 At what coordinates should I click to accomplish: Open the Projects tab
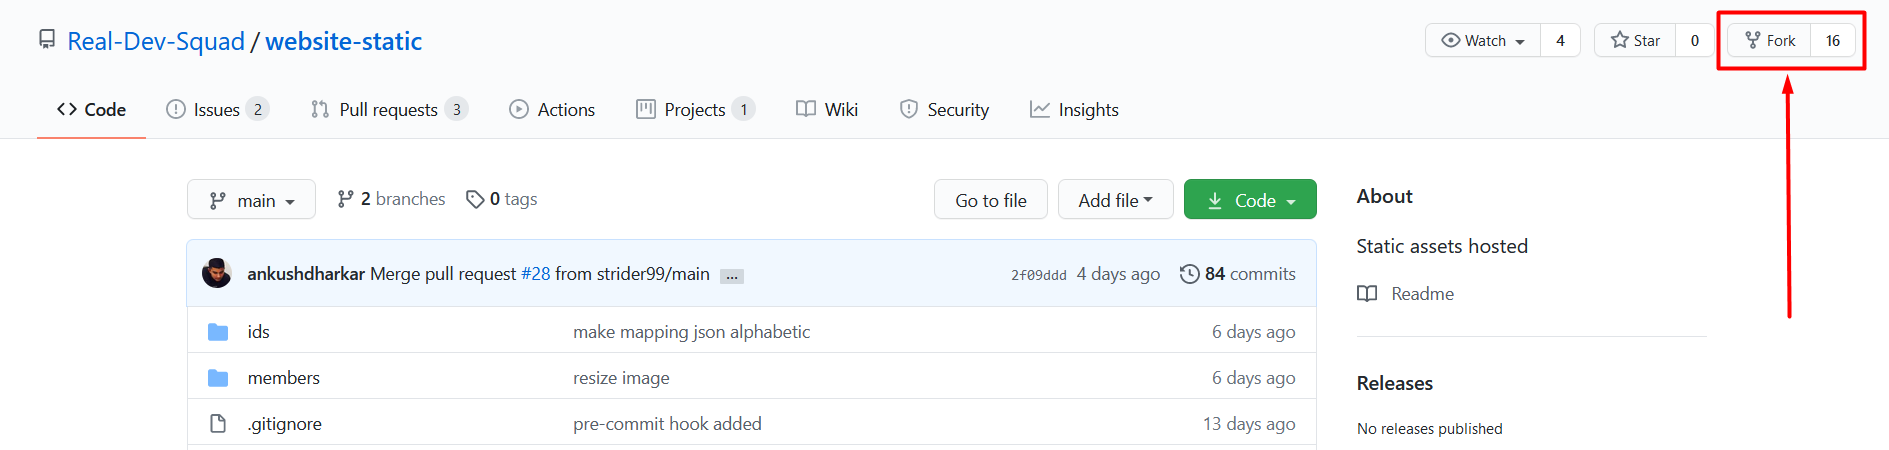coord(695,110)
